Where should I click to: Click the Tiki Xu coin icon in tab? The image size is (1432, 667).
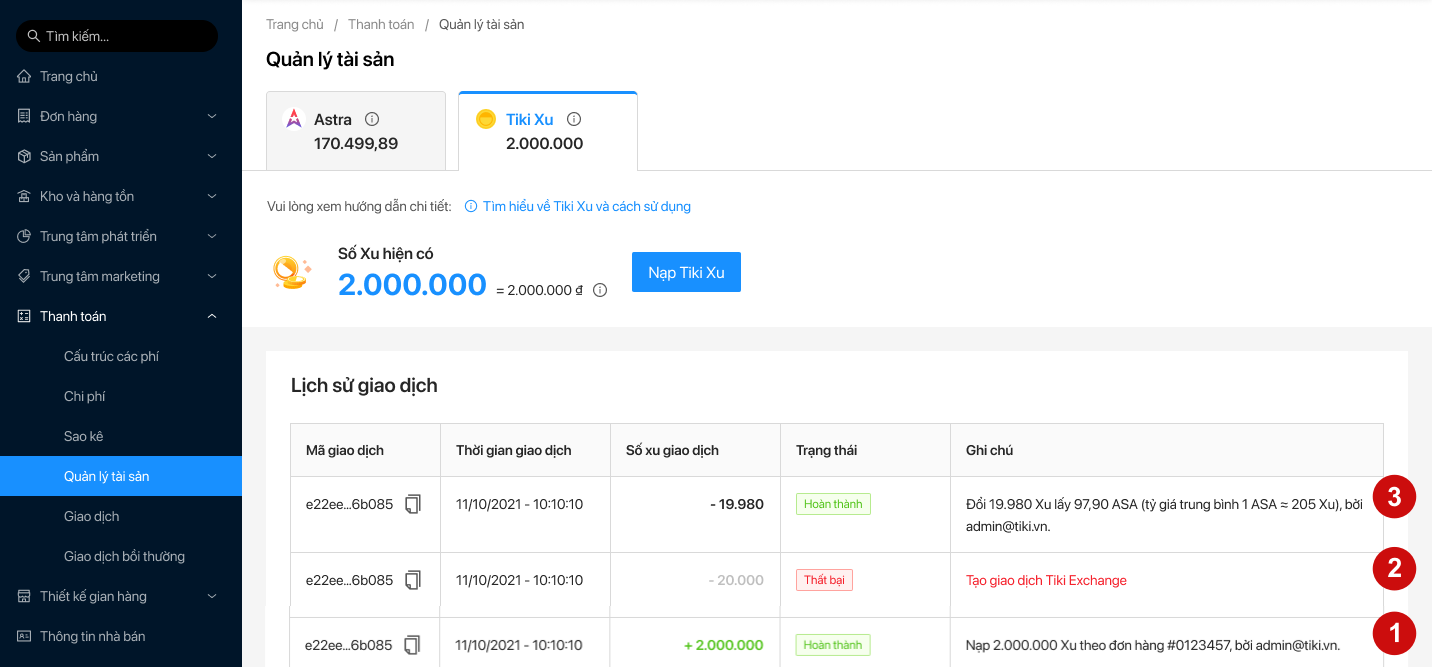tap(486, 119)
